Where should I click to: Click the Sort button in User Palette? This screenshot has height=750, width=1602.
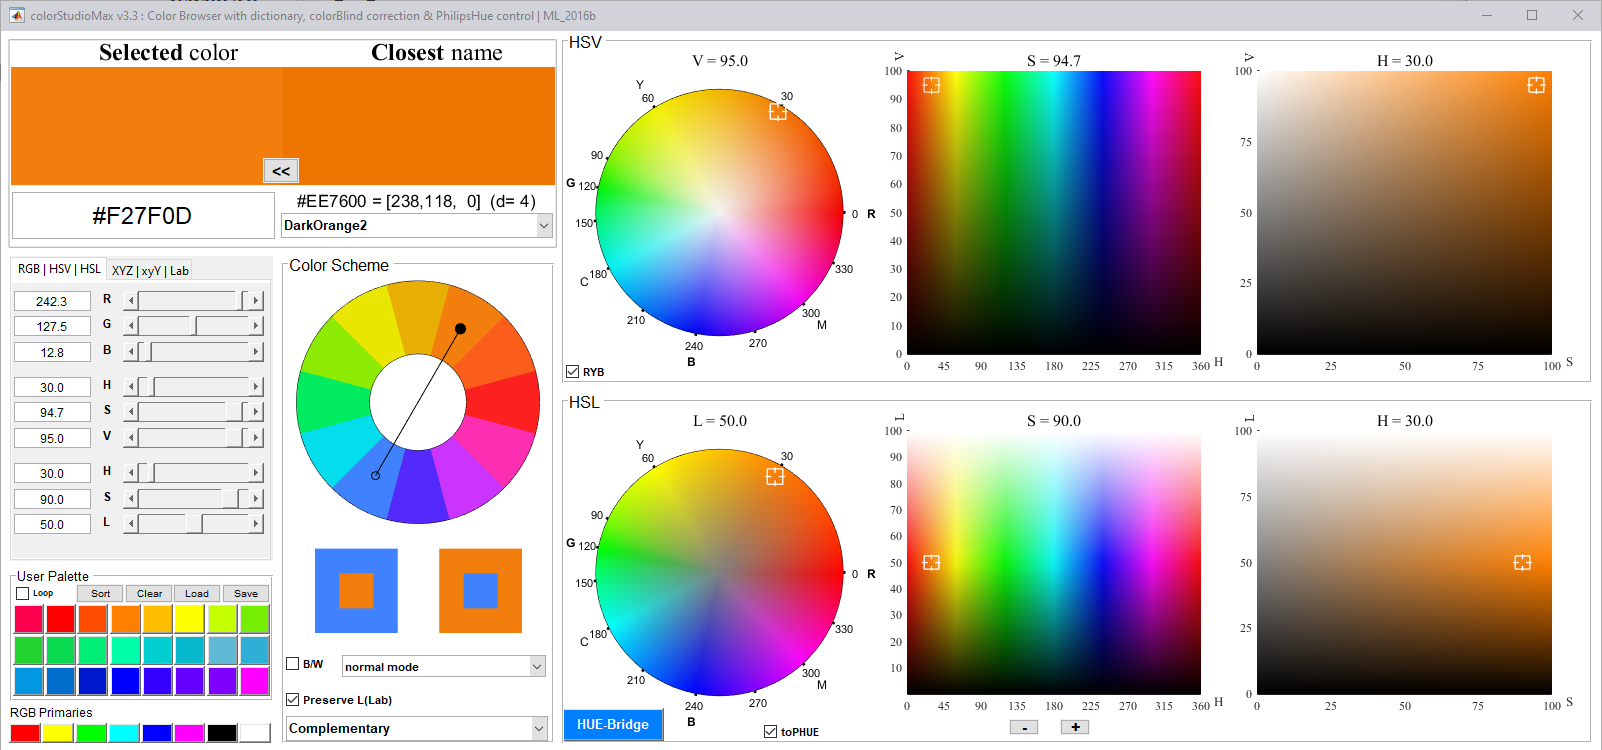tap(100, 594)
